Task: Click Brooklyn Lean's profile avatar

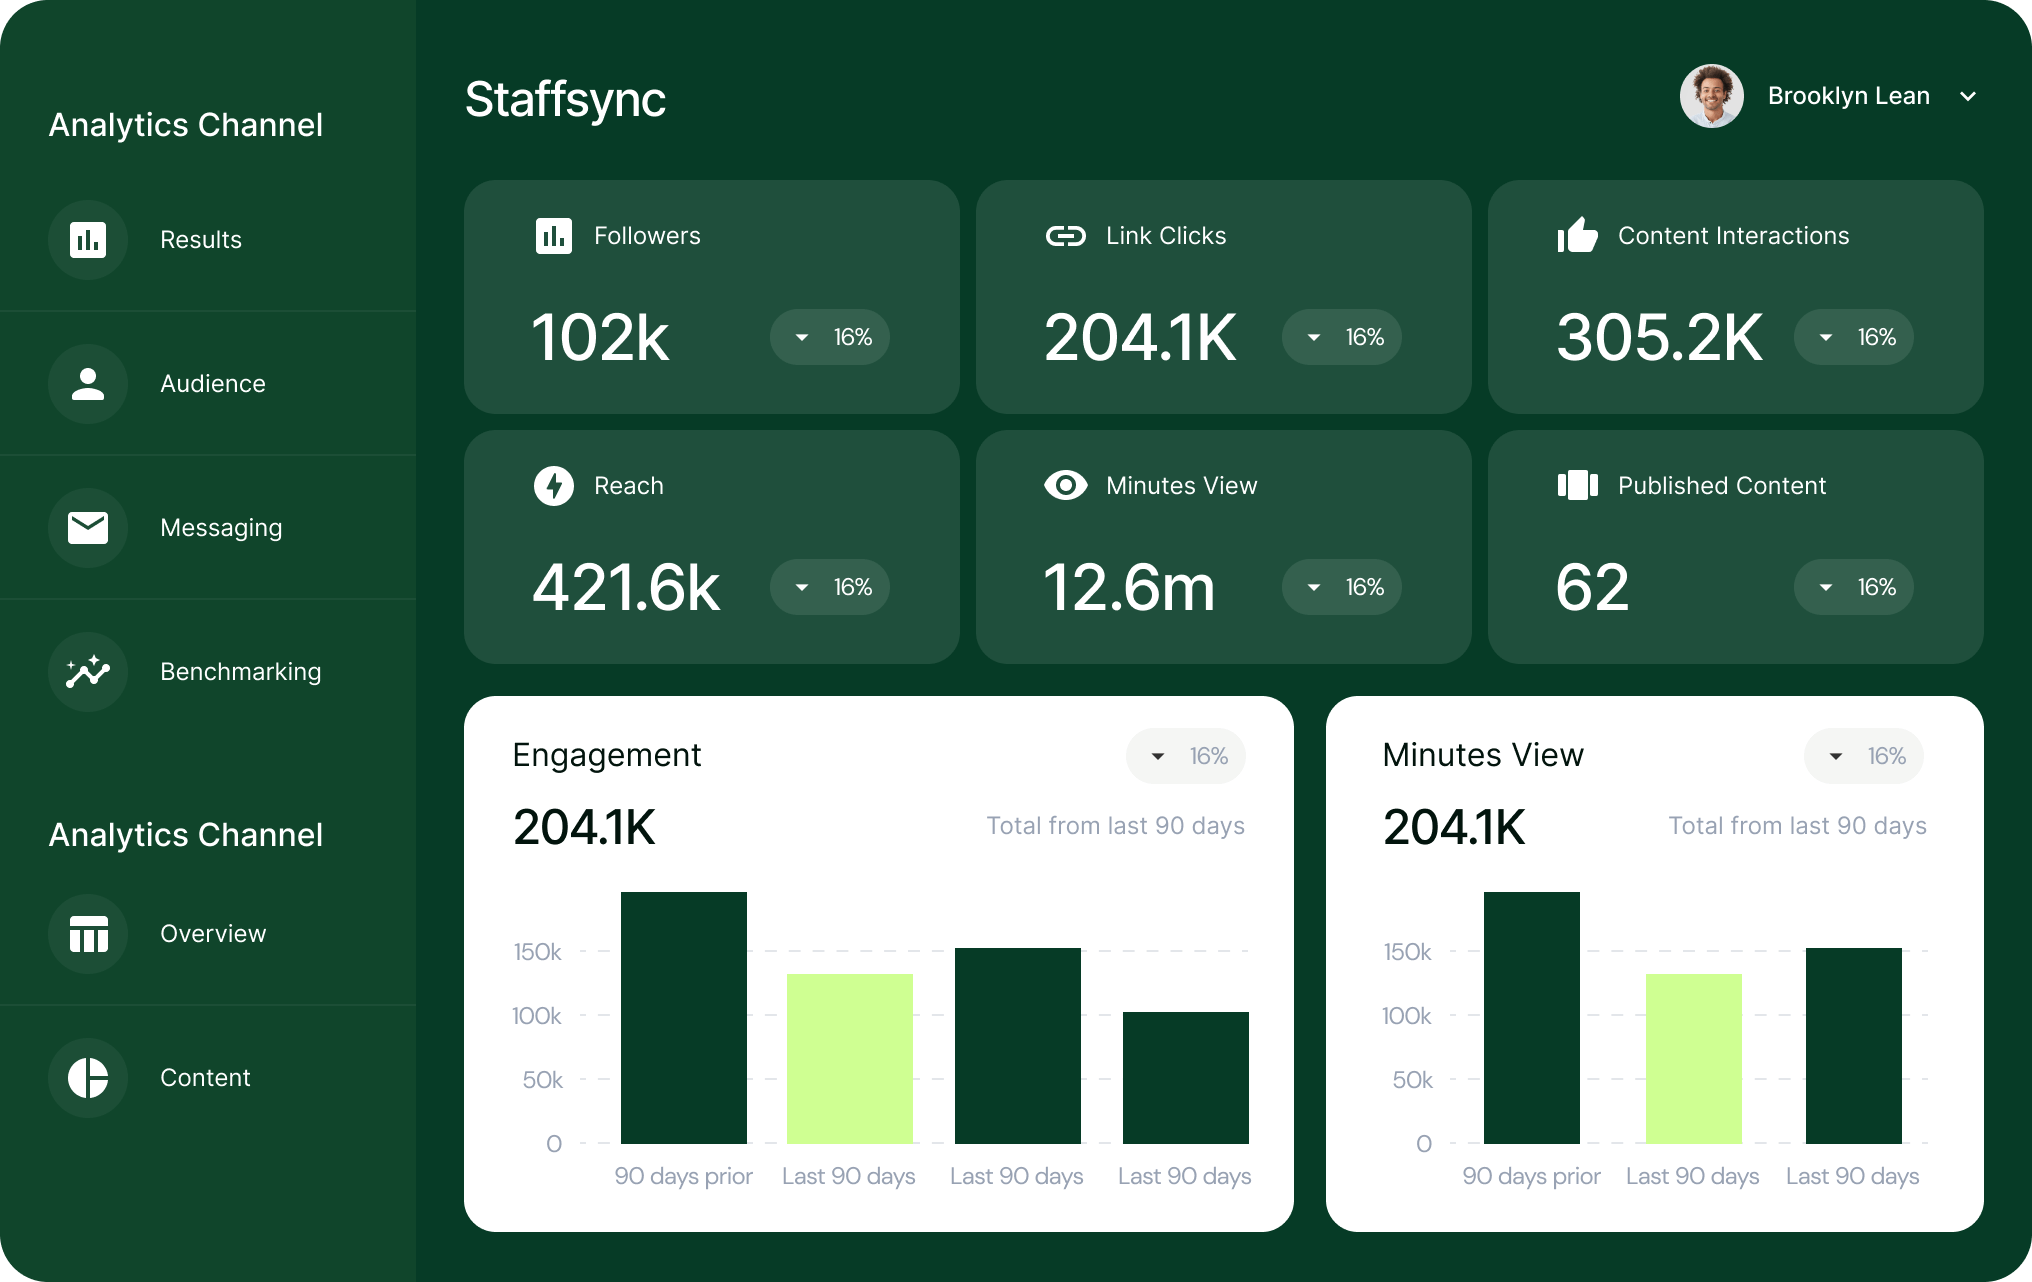Action: point(1711,97)
